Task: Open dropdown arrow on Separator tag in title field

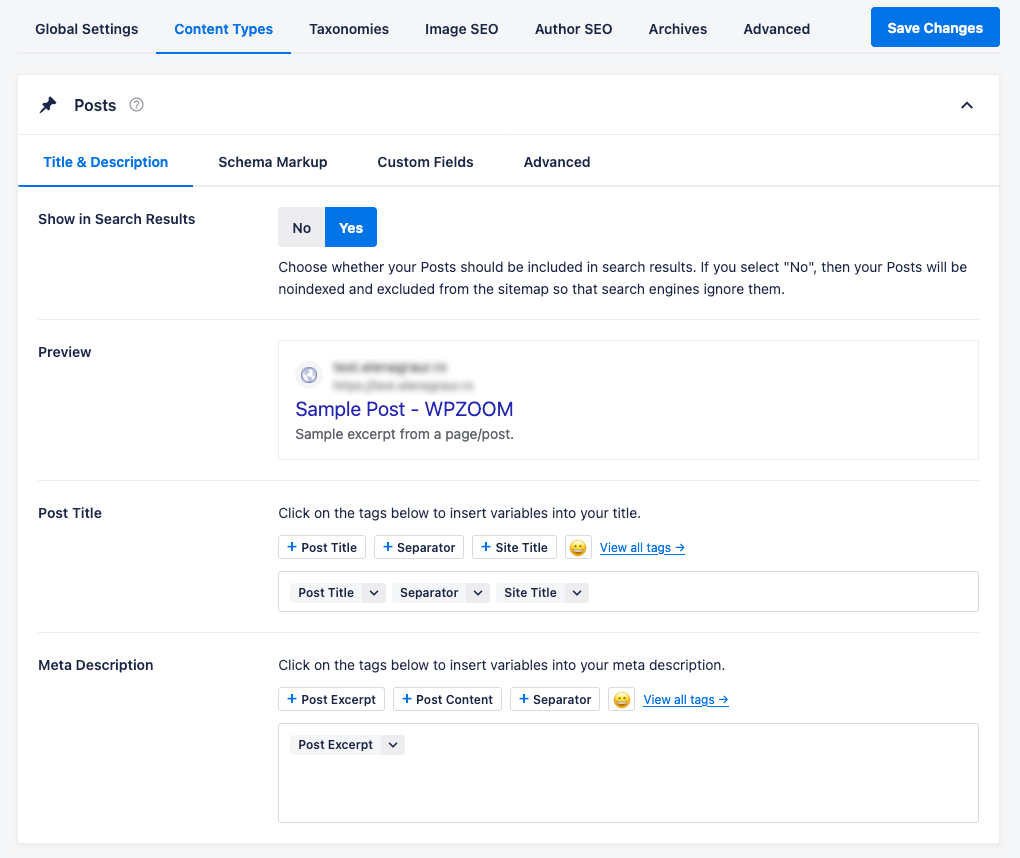Action: [x=478, y=593]
